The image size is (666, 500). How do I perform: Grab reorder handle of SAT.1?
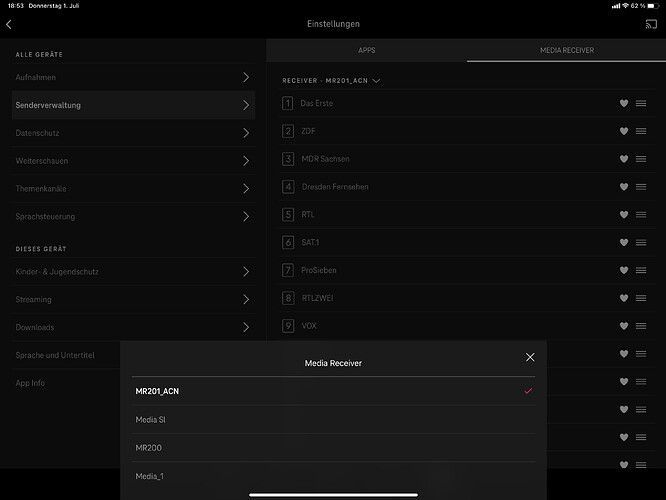point(641,243)
